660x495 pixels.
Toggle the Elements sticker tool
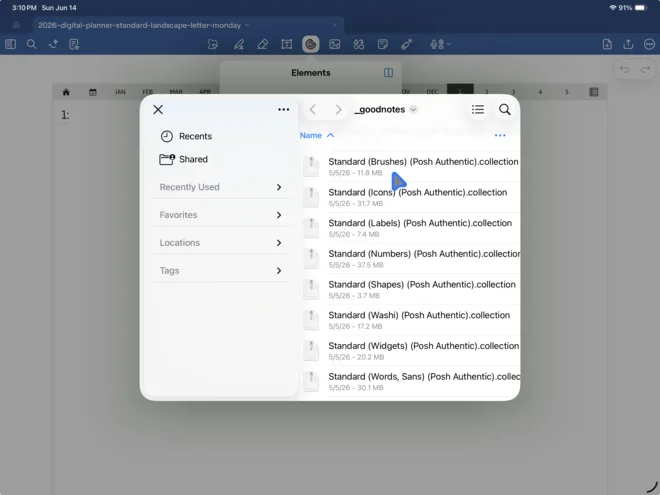point(311,44)
